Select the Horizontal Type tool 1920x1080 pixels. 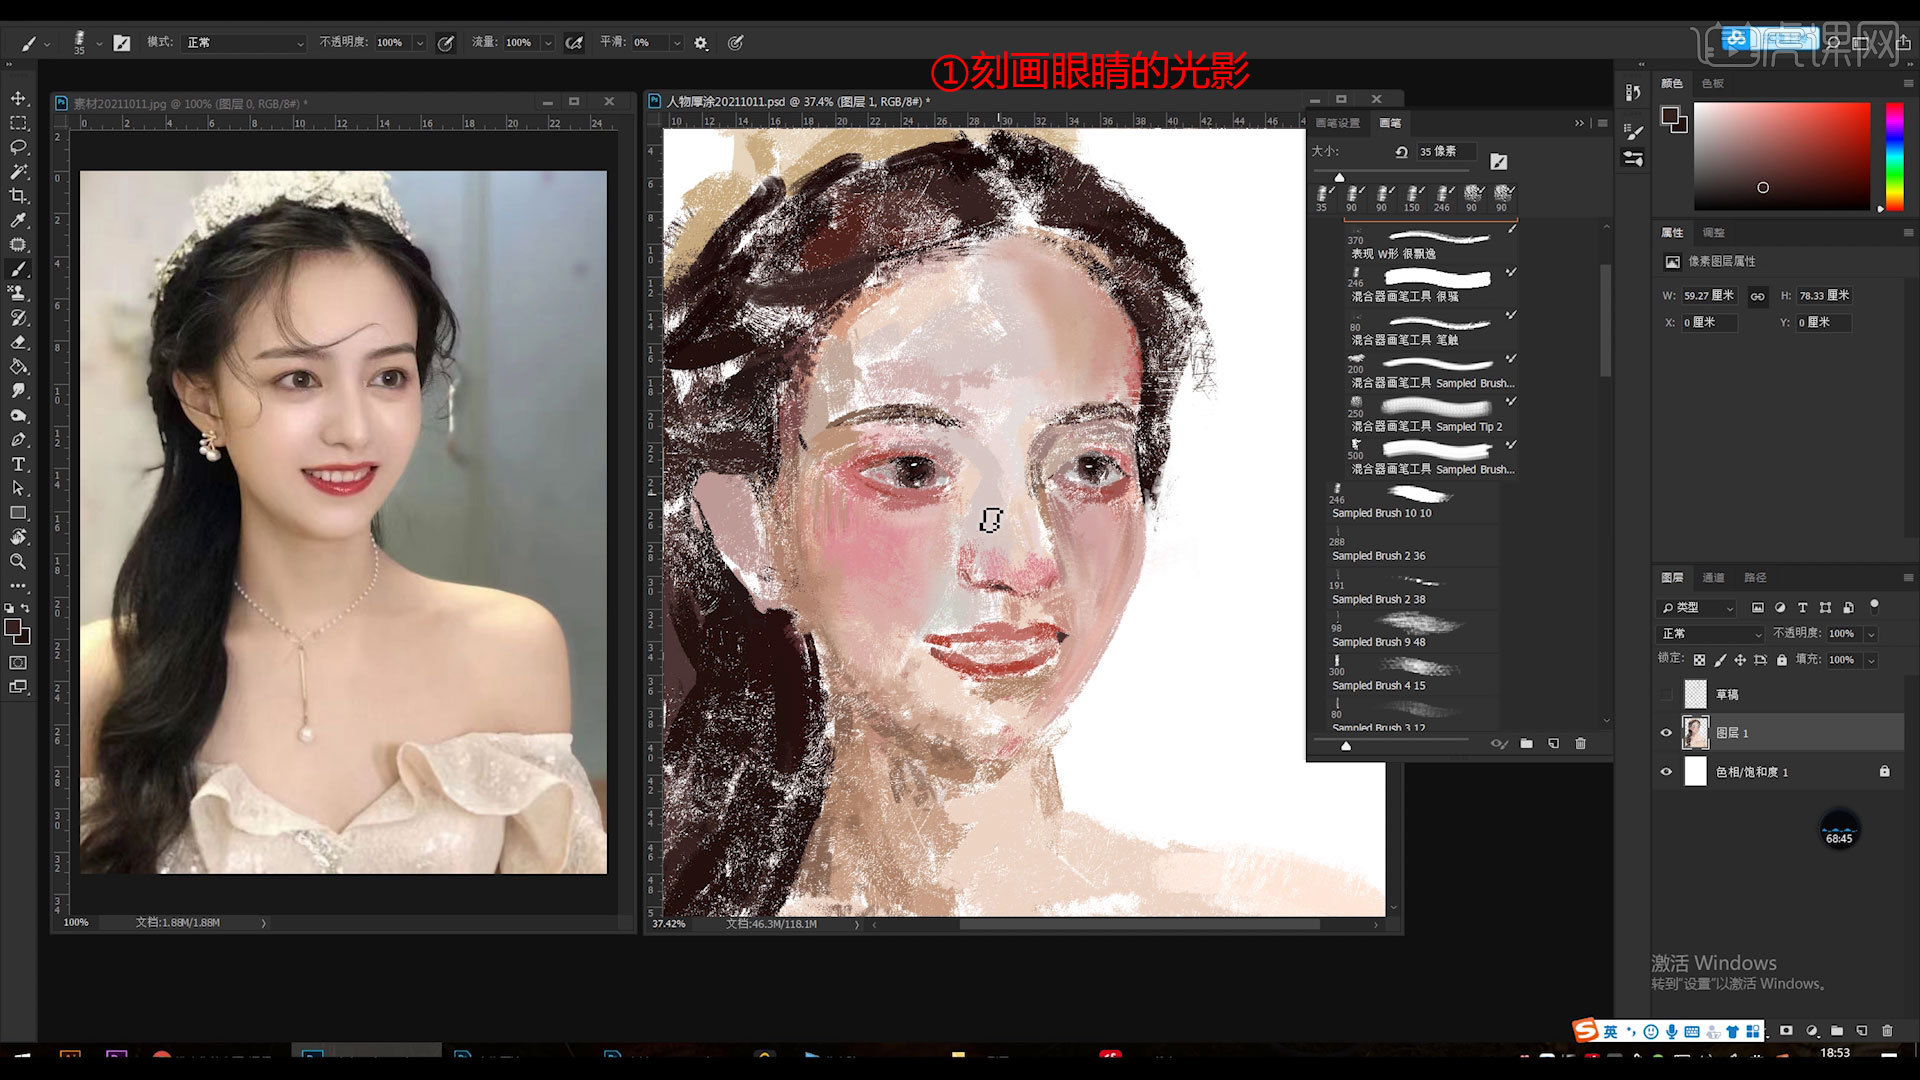pos(18,464)
